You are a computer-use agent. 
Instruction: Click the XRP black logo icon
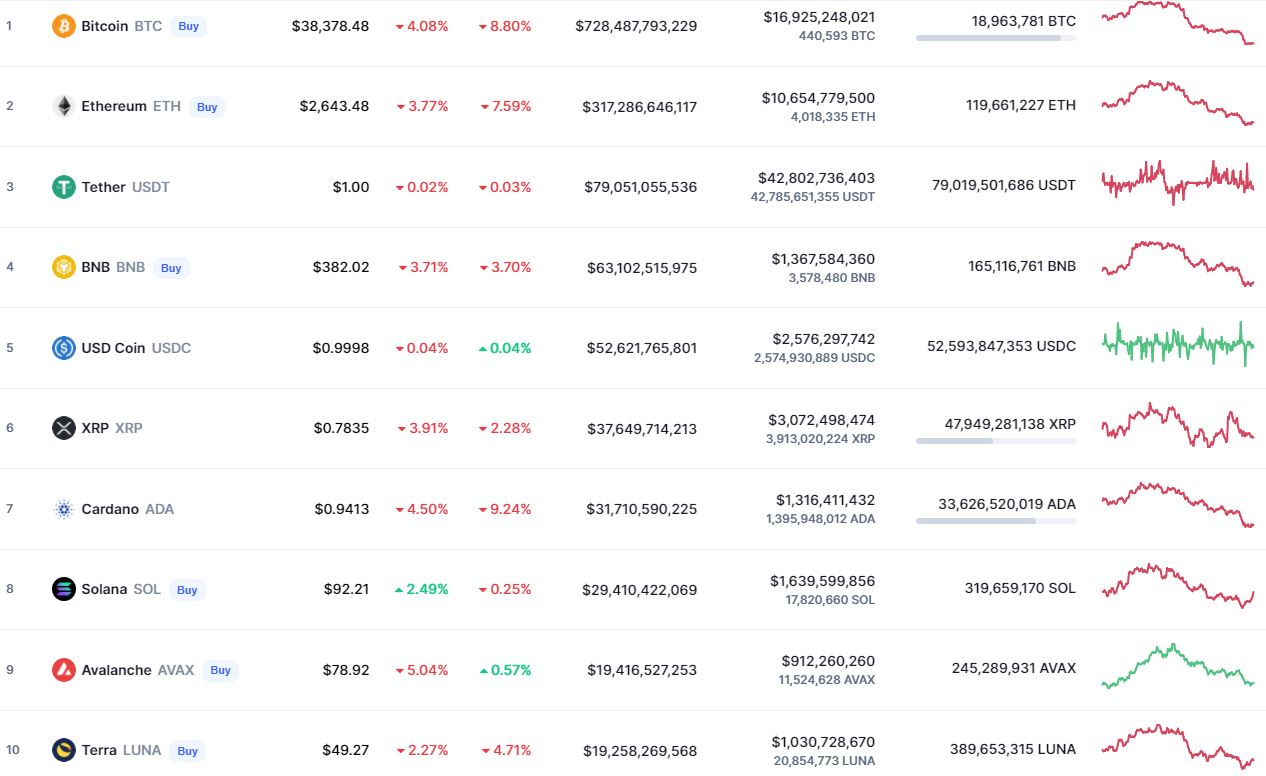click(x=64, y=428)
